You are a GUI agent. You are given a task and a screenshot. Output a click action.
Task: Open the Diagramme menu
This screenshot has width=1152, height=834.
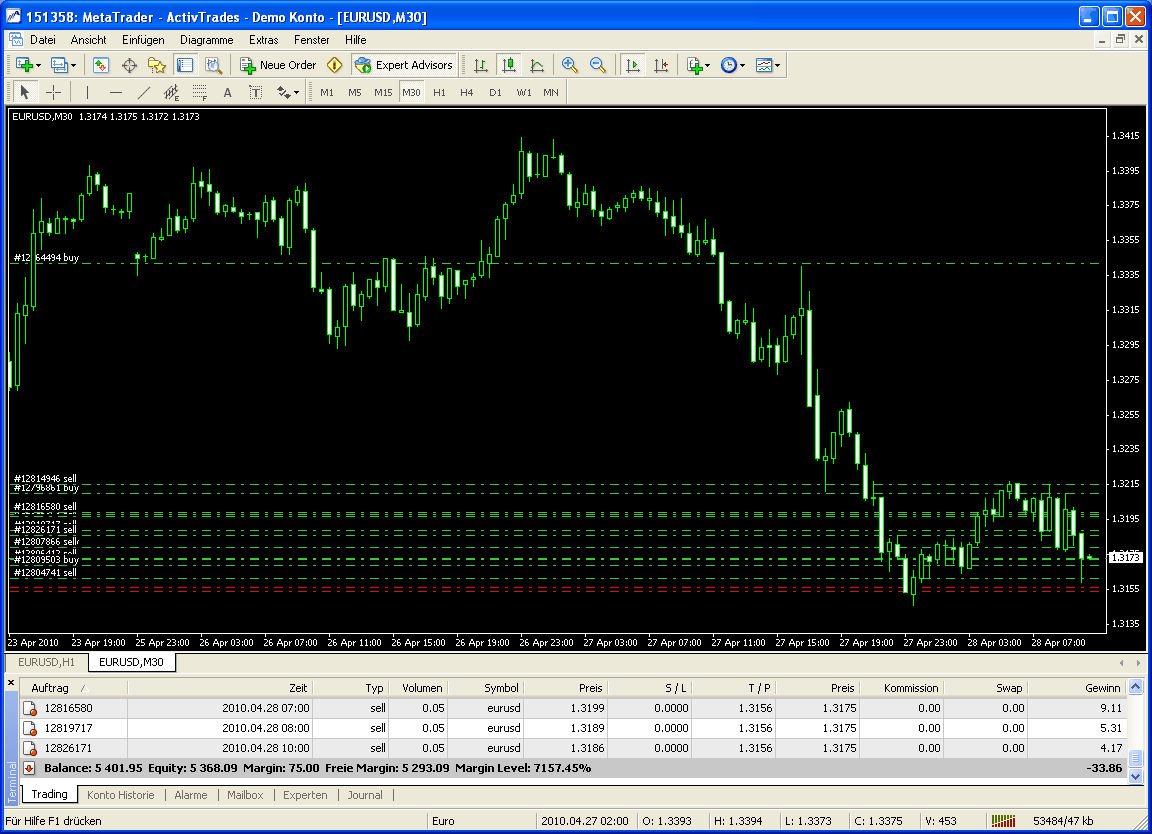(206, 40)
